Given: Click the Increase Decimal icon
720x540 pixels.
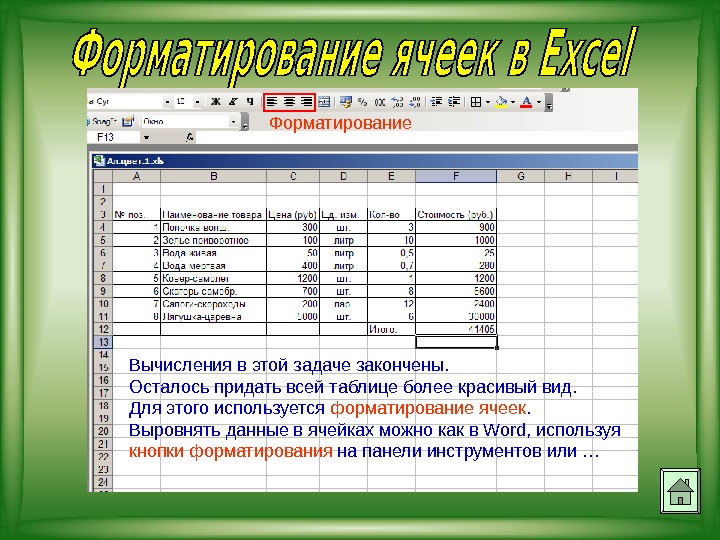Looking at the screenshot, I should [x=397, y=102].
